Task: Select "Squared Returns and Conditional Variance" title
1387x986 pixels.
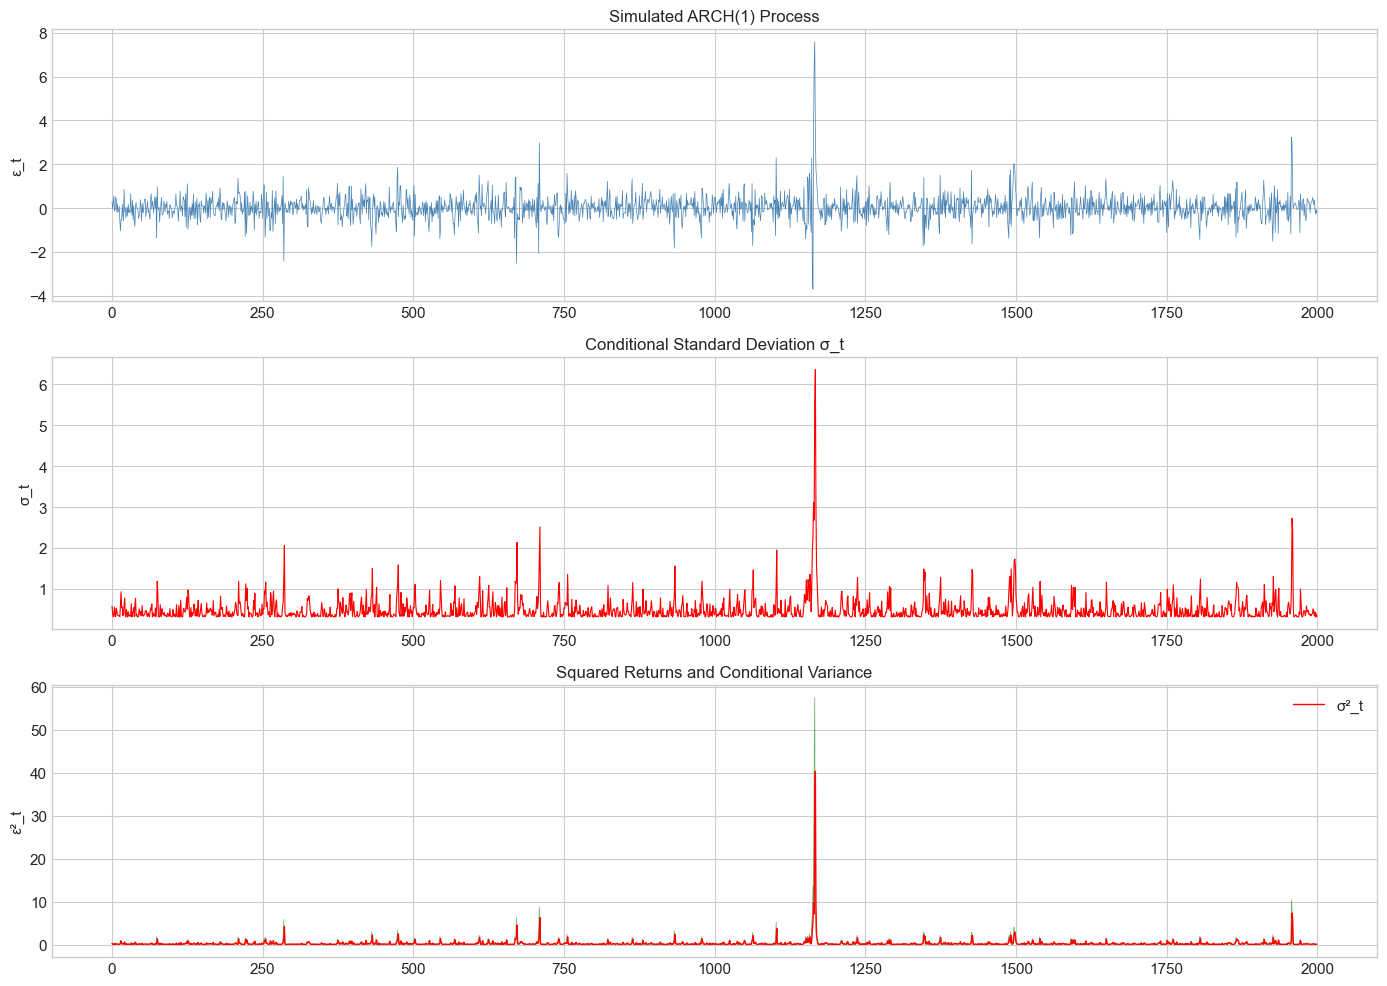Action: (x=714, y=672)
